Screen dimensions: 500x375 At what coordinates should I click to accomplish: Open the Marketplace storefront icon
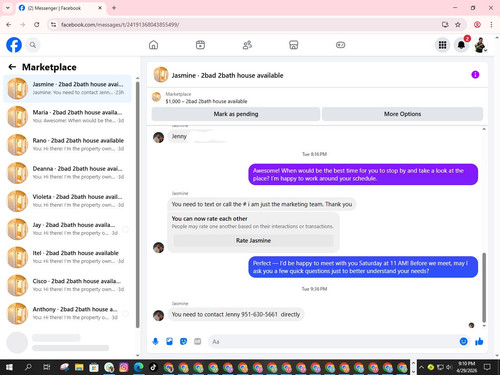click(x=294, y=45)
